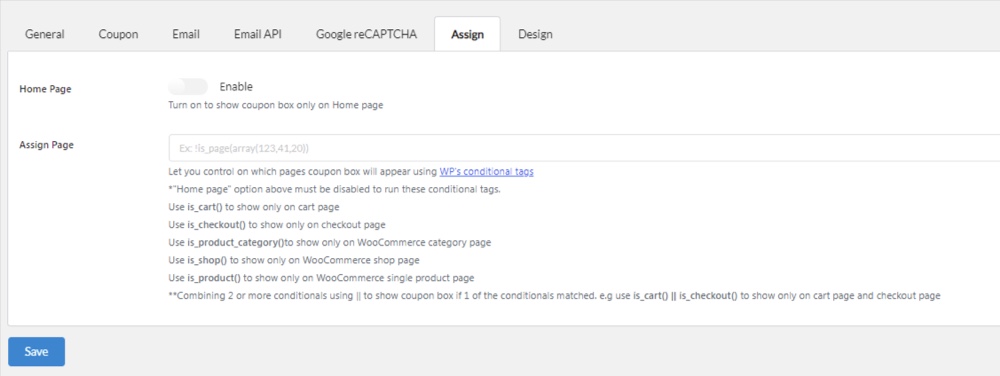
Task: Click the Assign Page setting label
Action: 47,145
